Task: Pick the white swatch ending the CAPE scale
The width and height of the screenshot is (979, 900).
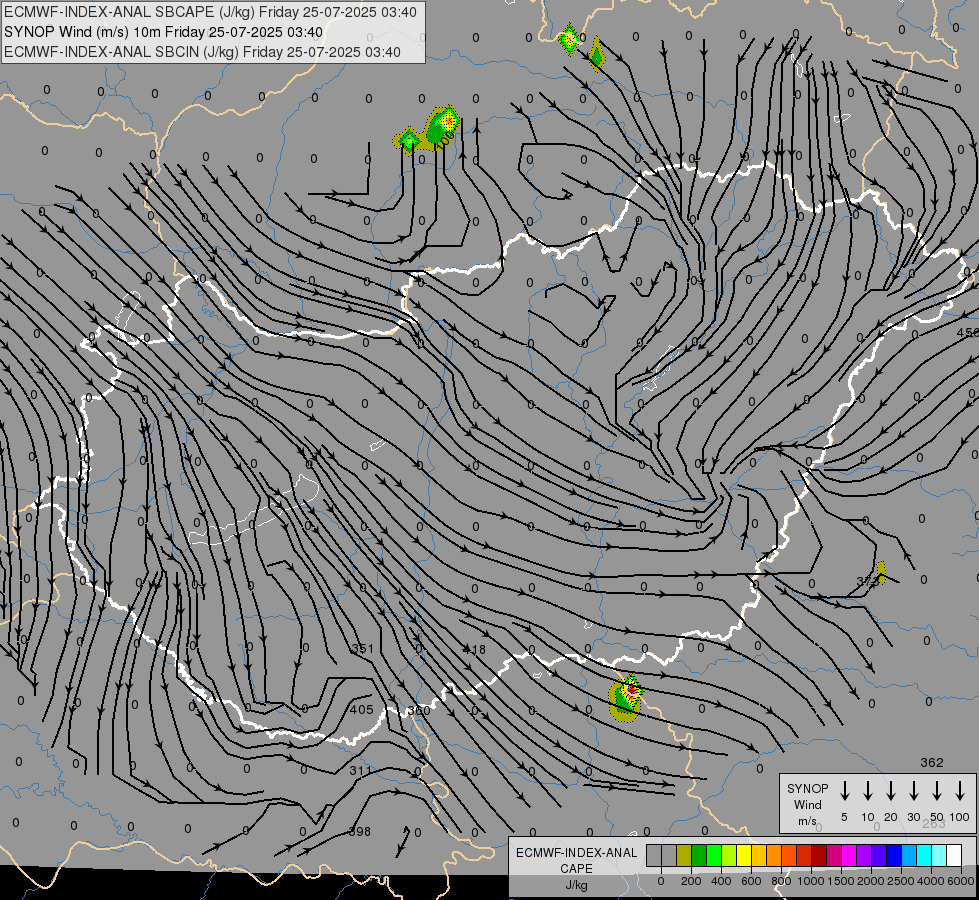Action: (x=954, y=856)
